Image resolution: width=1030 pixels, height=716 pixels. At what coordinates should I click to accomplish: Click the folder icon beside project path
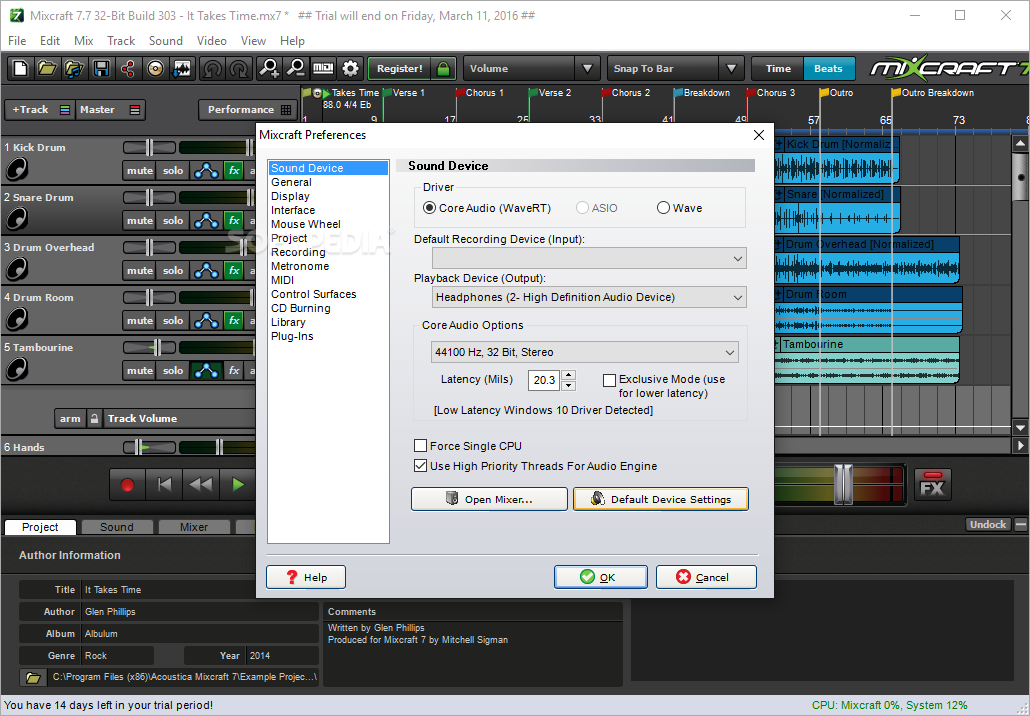33,677
